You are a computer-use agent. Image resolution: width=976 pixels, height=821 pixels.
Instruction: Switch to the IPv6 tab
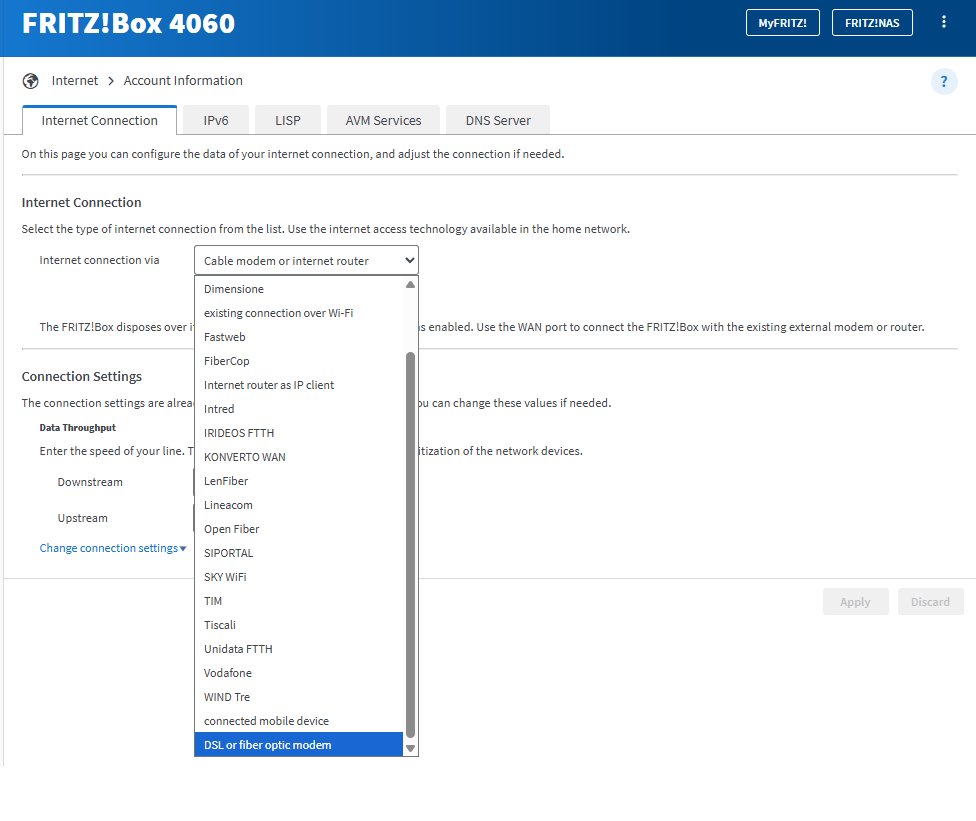coord(216,120)
